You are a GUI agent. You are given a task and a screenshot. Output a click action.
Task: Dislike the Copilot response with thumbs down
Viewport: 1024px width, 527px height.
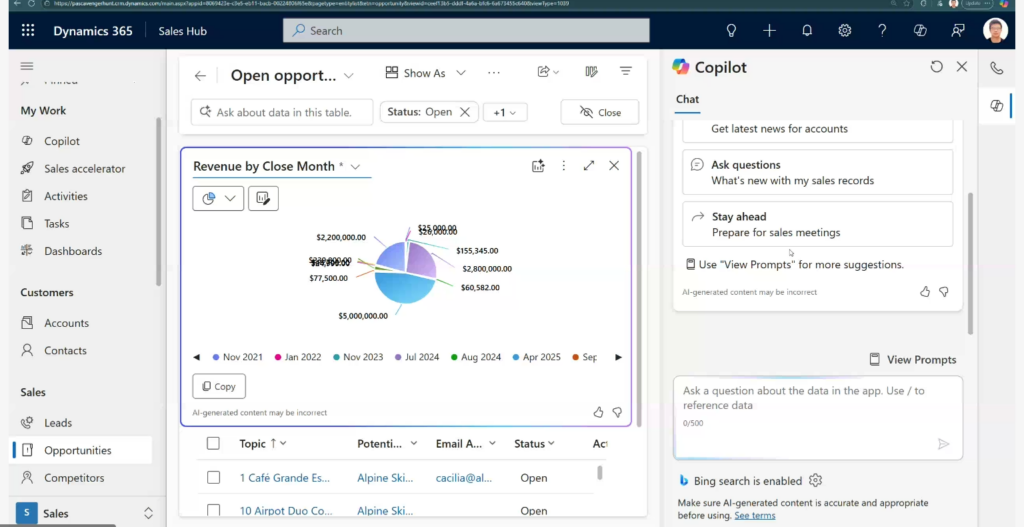point(944,292)
